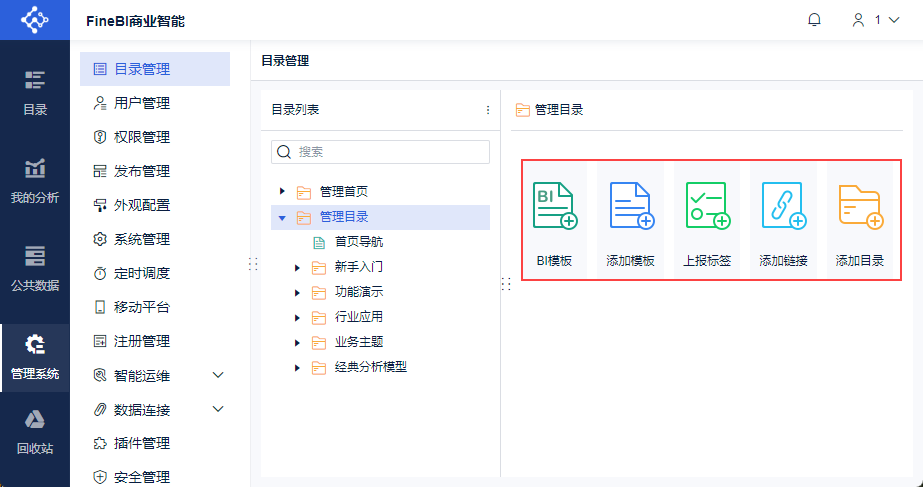Click the BI模板 add icon
This screenshot has height=487, width=923.
tap(554, 207)
